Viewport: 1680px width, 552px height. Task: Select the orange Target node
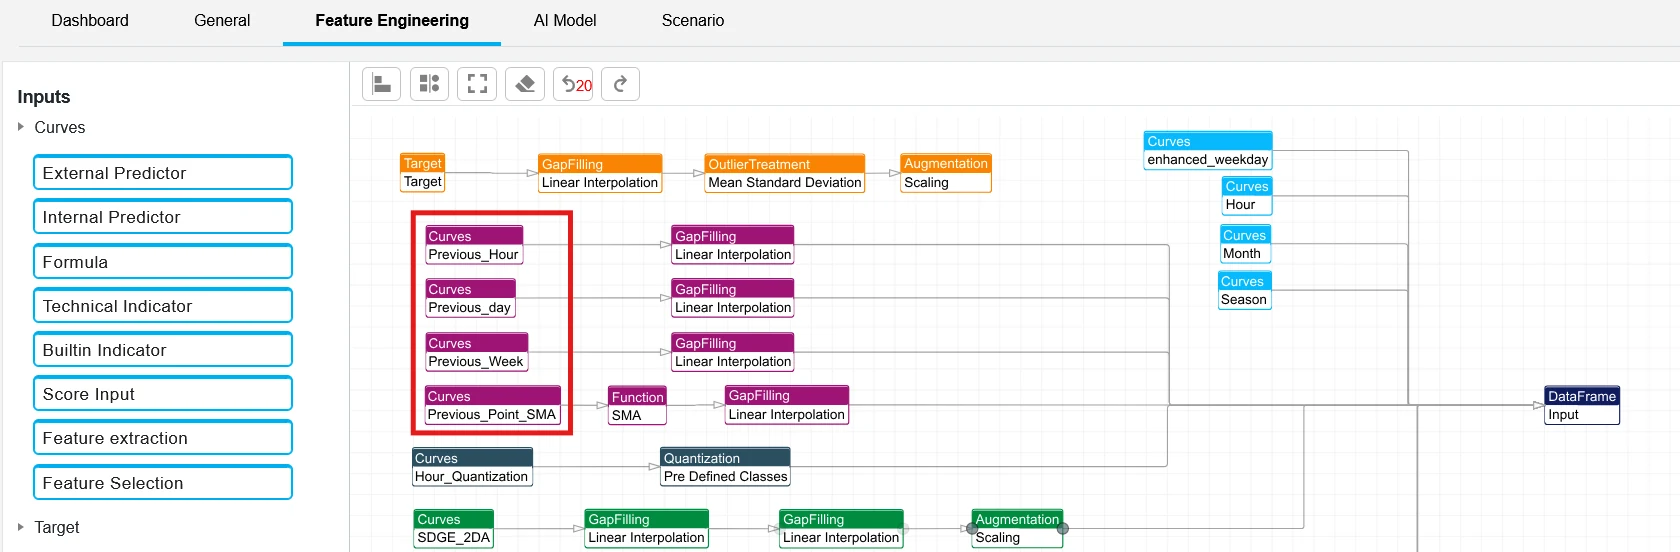[423, 173]
